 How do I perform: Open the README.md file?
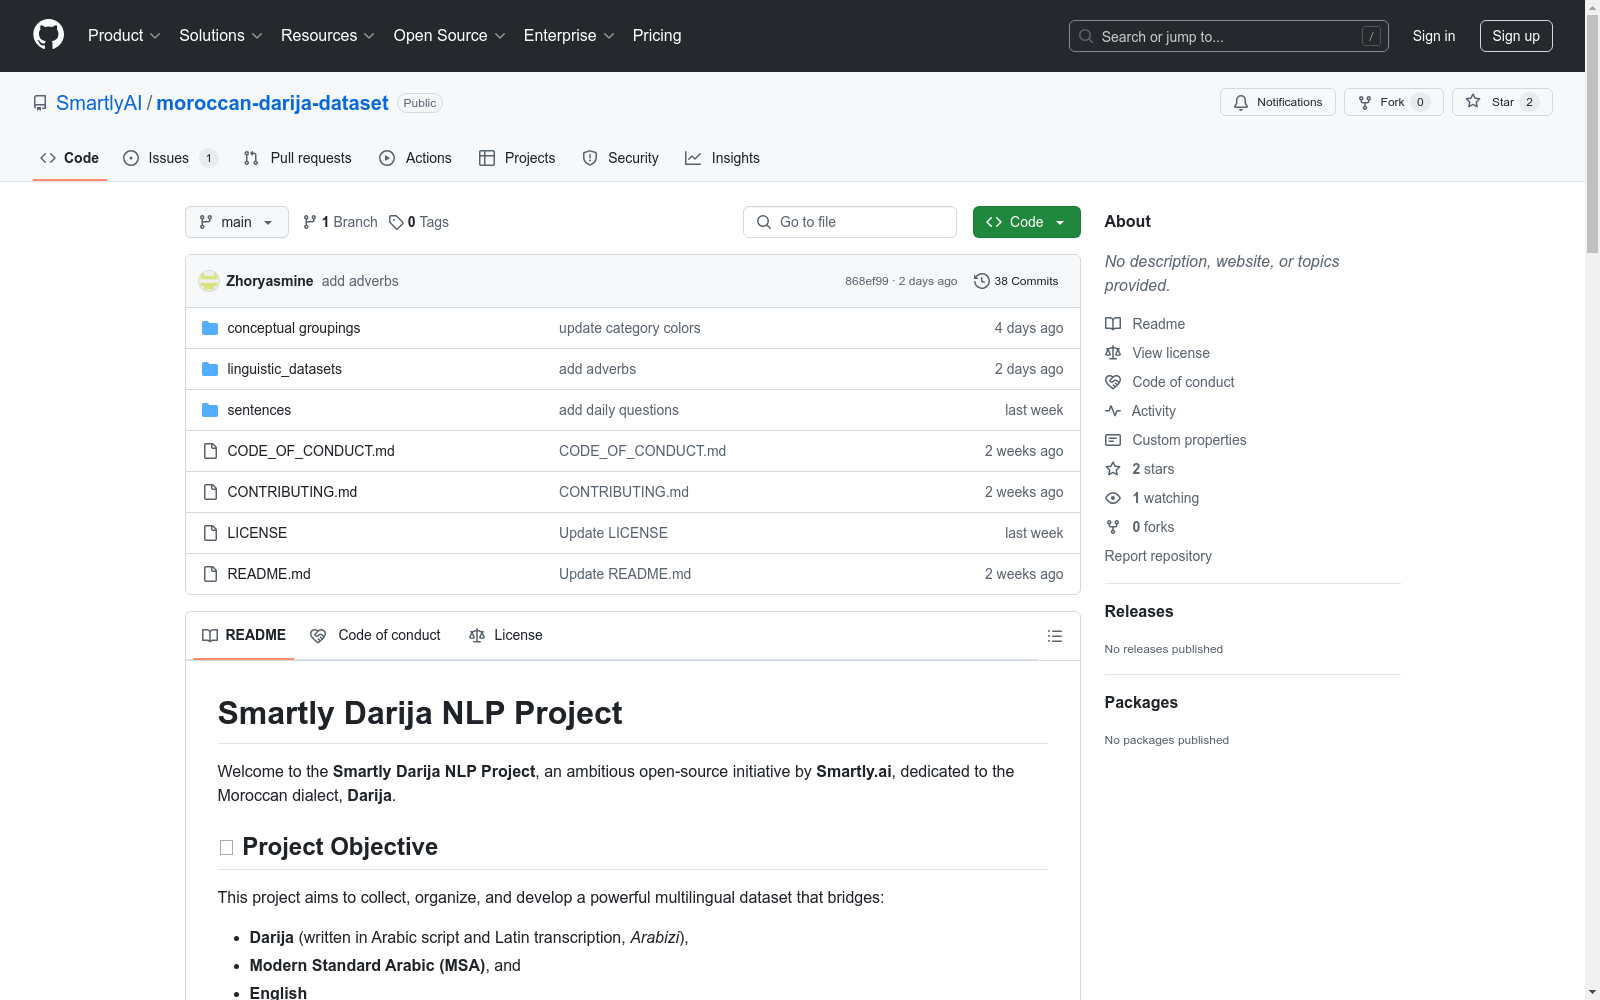[x=269, y=574]
